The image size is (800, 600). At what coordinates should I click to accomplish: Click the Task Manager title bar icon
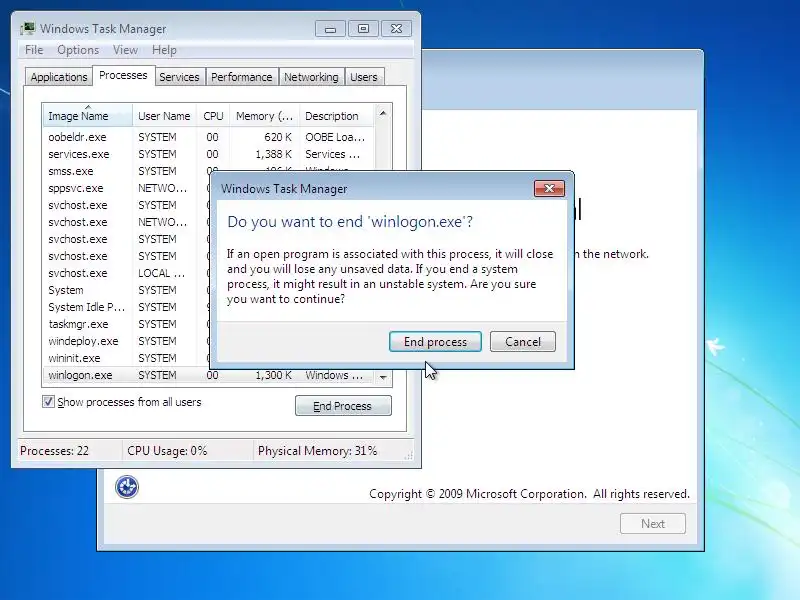point(28,29)
